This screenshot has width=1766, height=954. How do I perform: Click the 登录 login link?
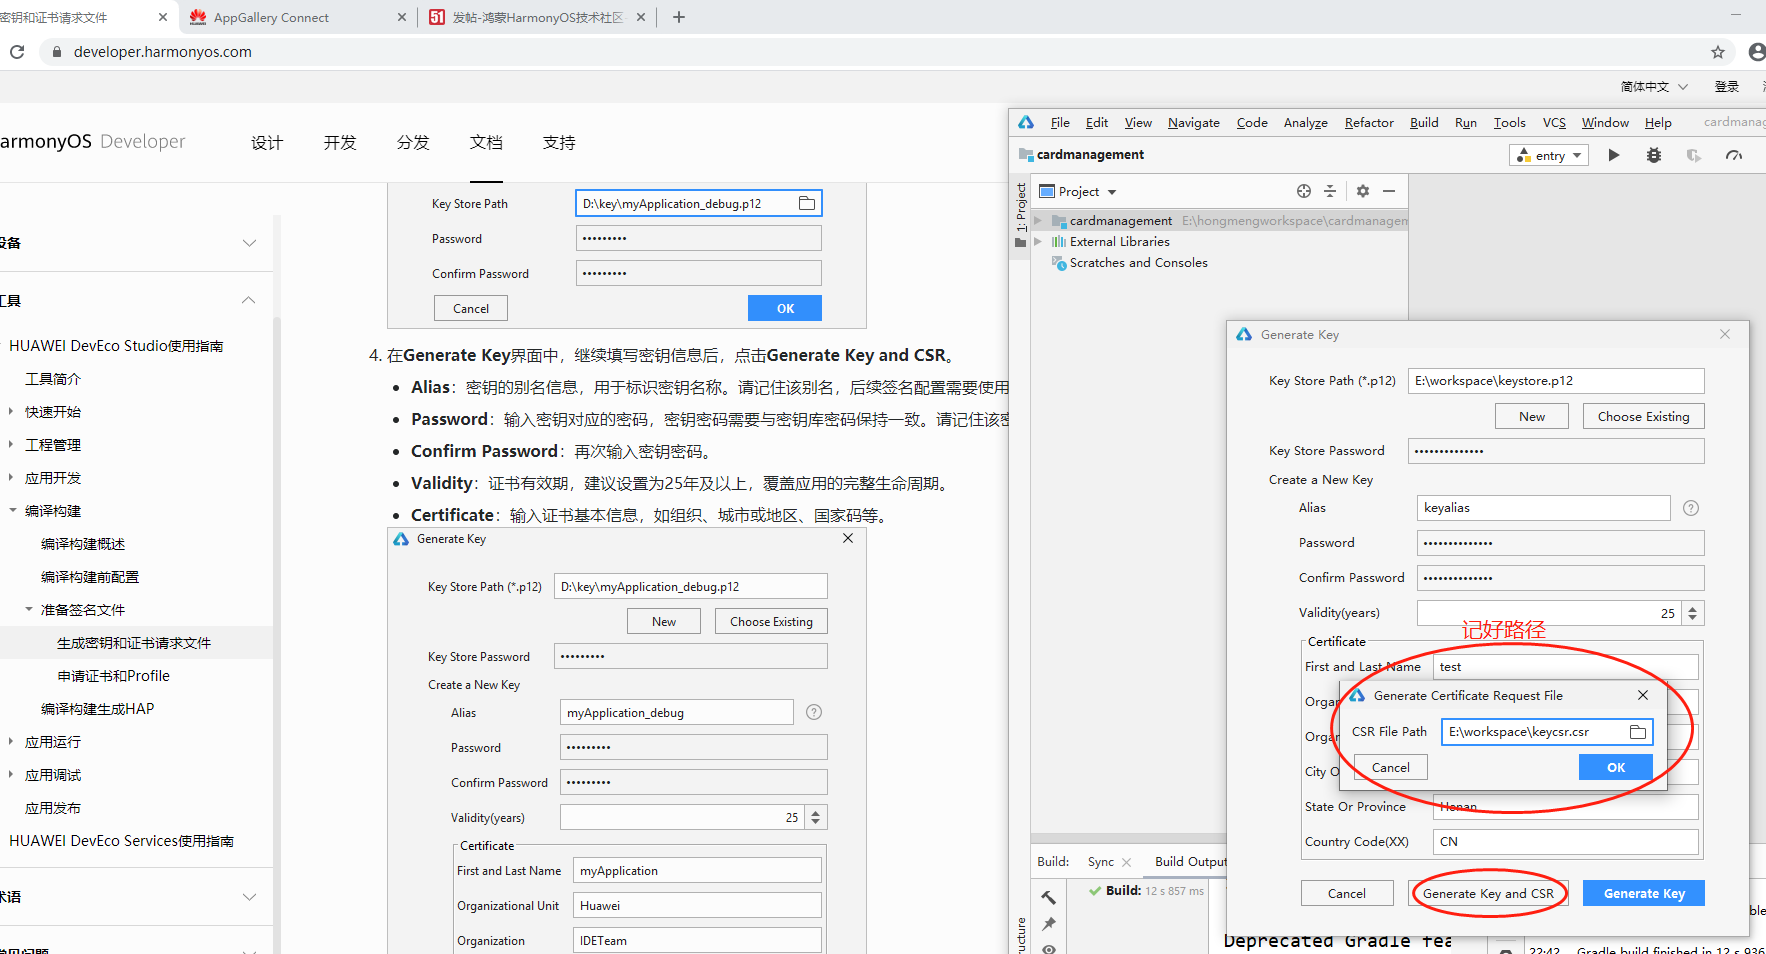click(1727, 87)
